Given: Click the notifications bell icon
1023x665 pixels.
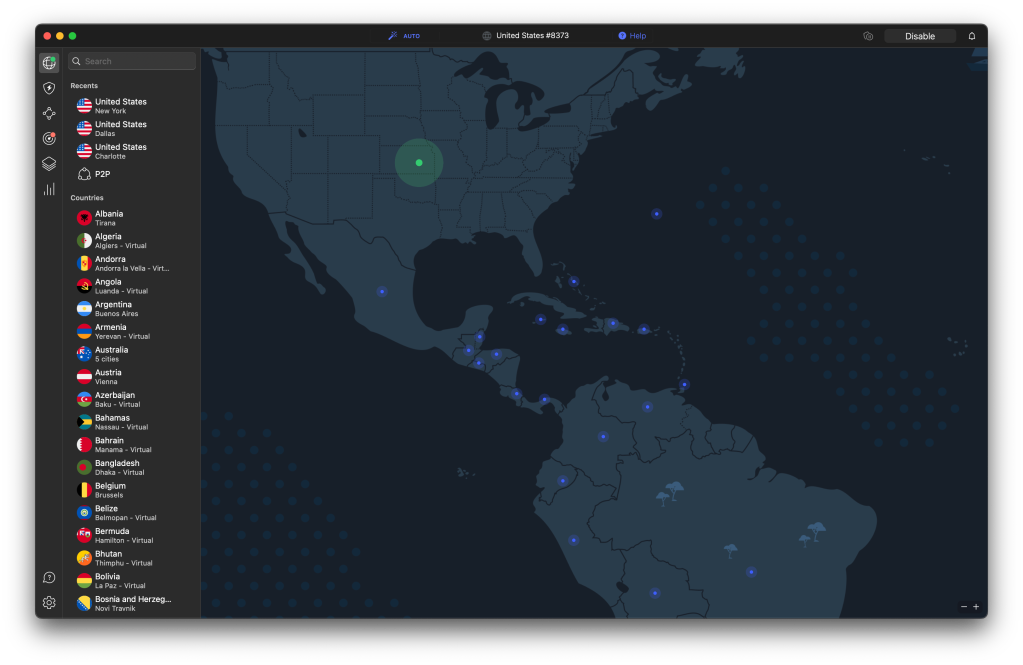Looking at the screenshot, I should pyautogui.click(x=971, y=36).
